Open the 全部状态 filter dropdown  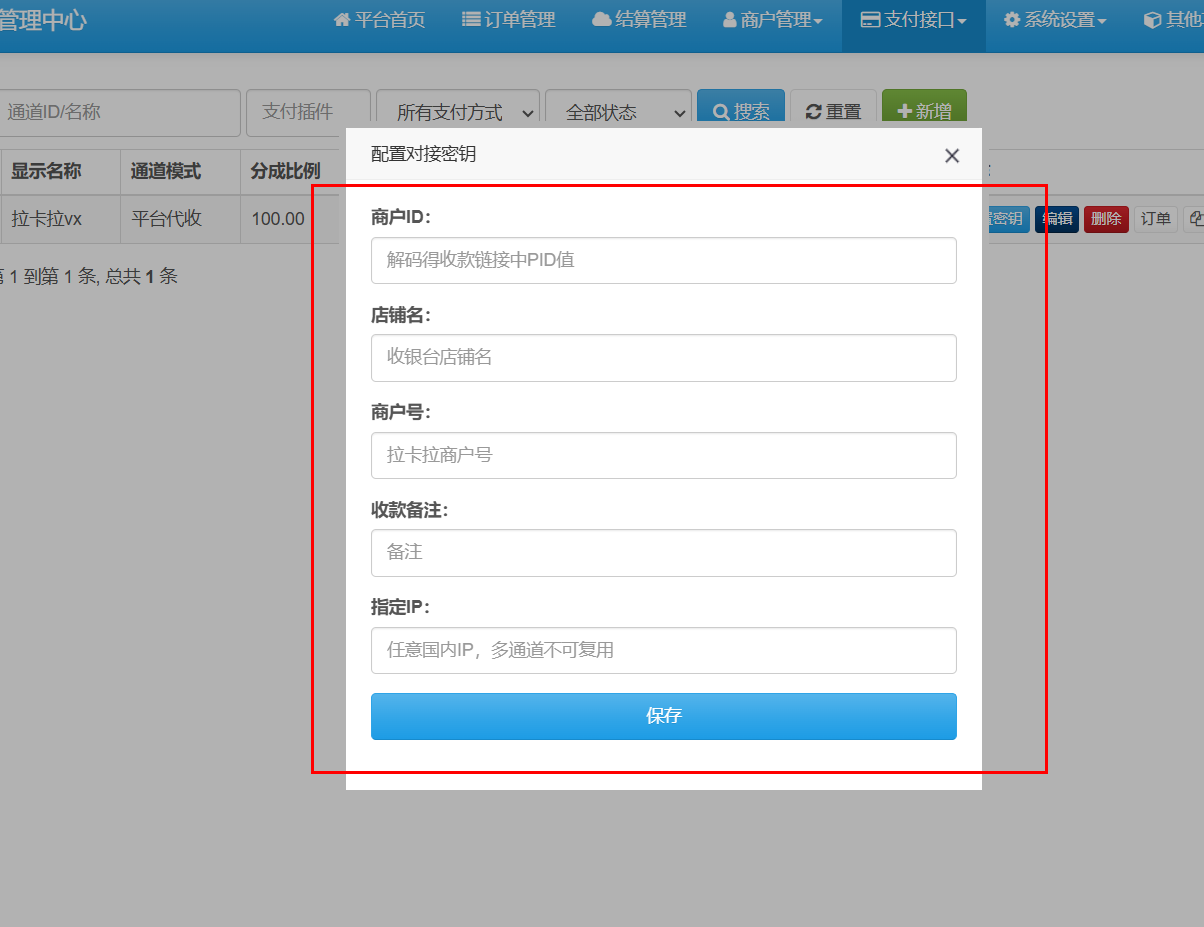(x=618, y=113)
